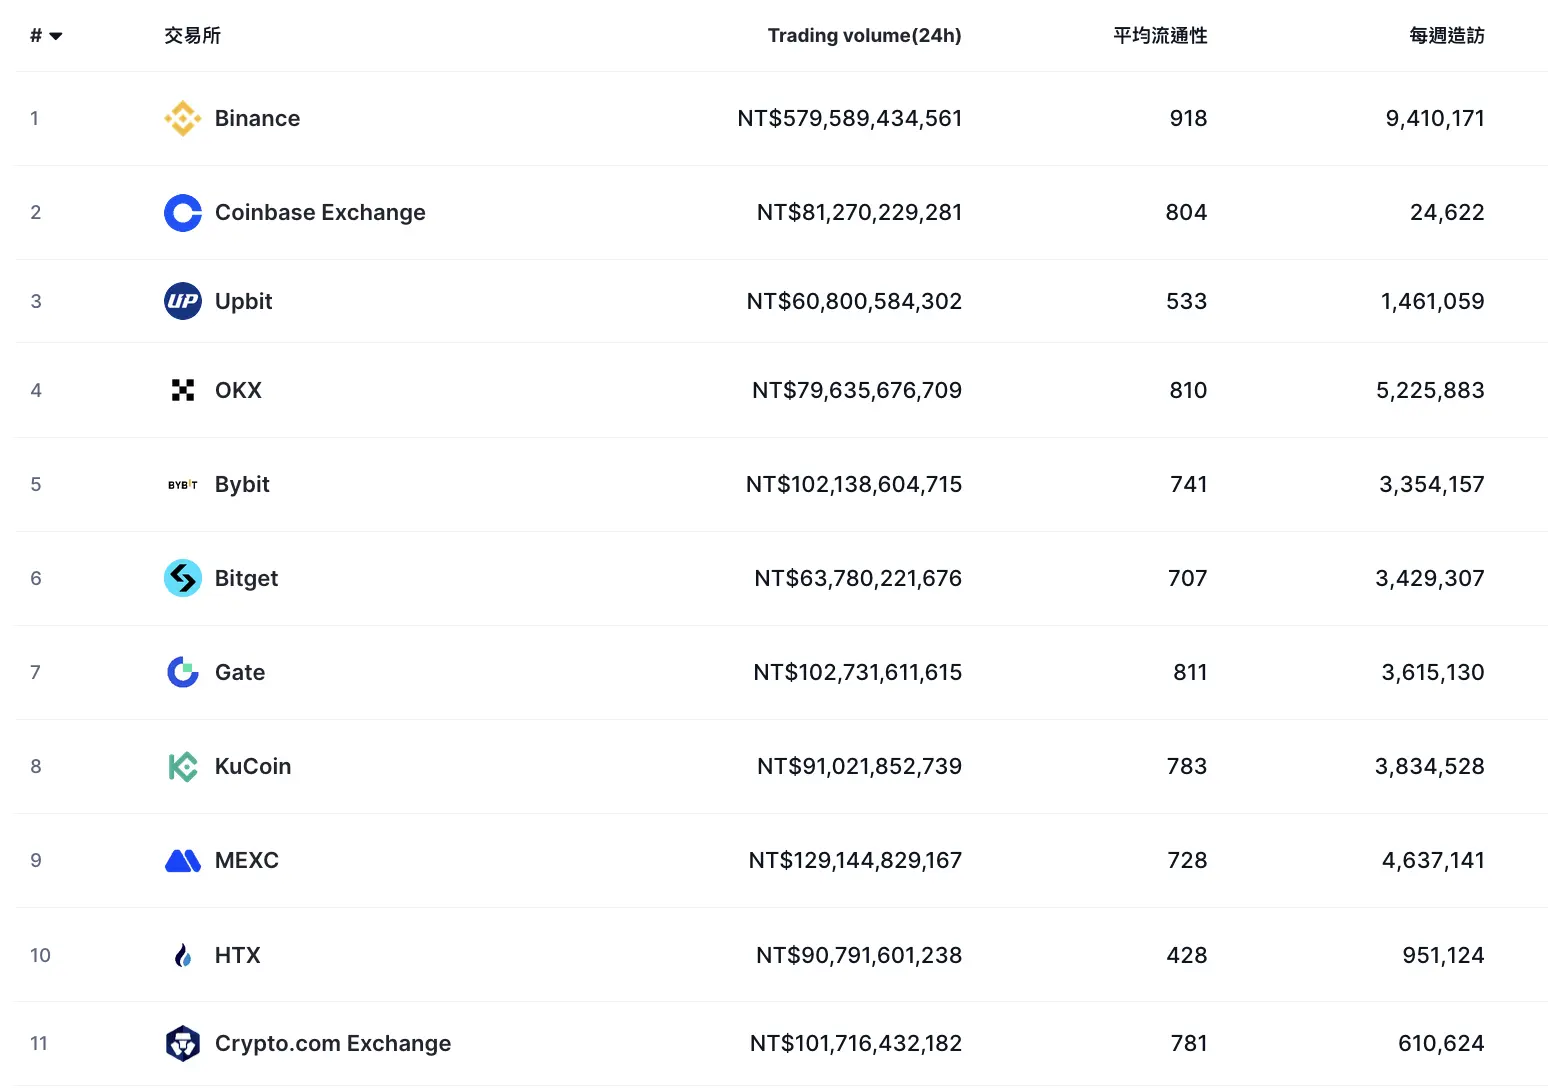The width and height of the screenshot is (1548, 1088).
Task: Open the Coinbase Exchange name link
Action: [x=320, y=212]
